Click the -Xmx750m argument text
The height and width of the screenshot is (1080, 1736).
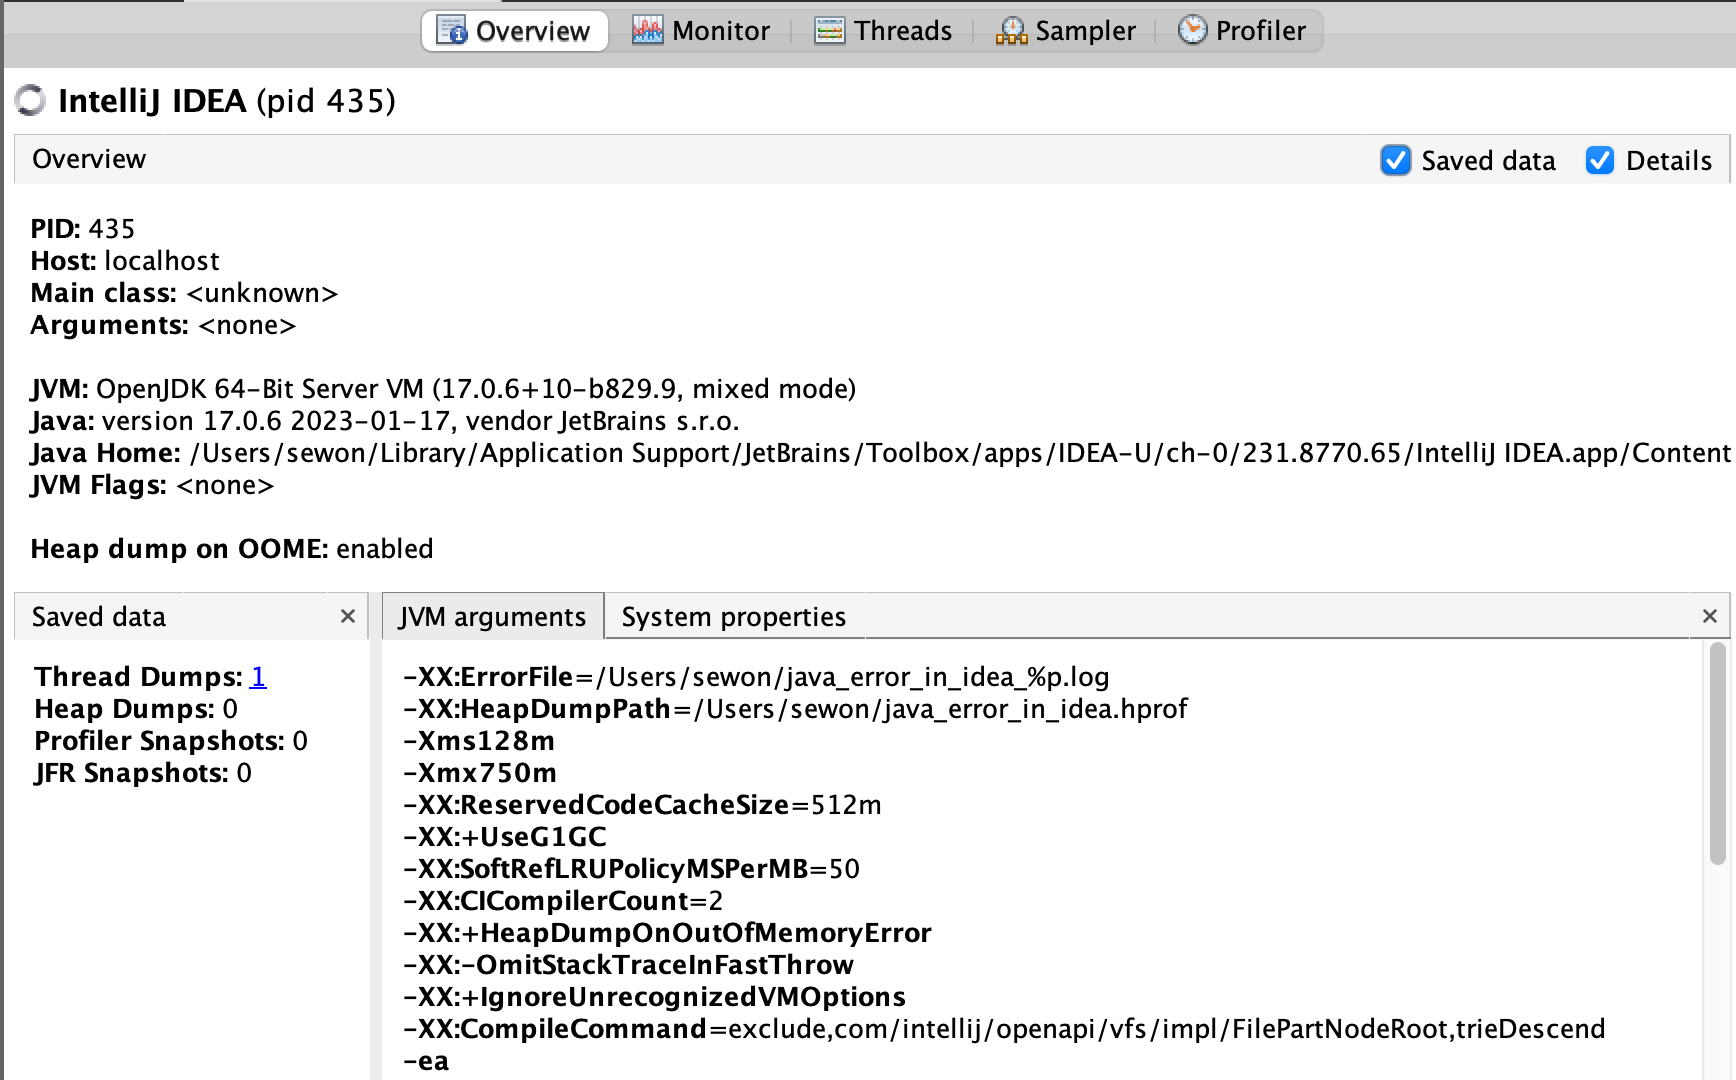(x=480, y=773)
